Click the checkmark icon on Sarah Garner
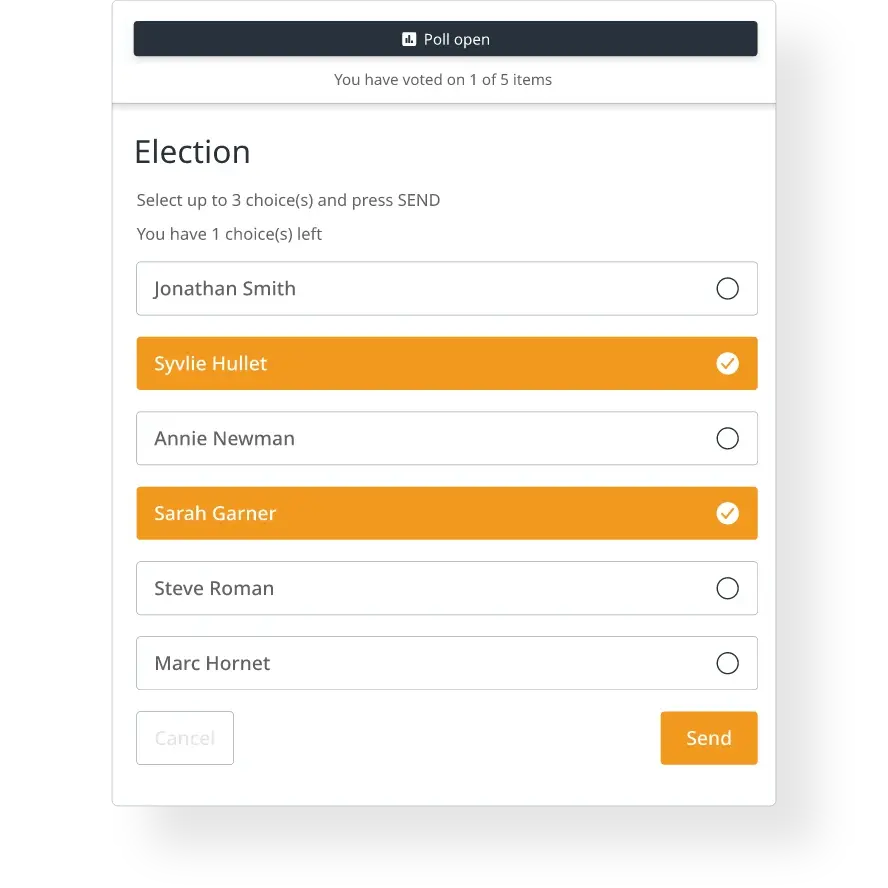 coord(727,513)
